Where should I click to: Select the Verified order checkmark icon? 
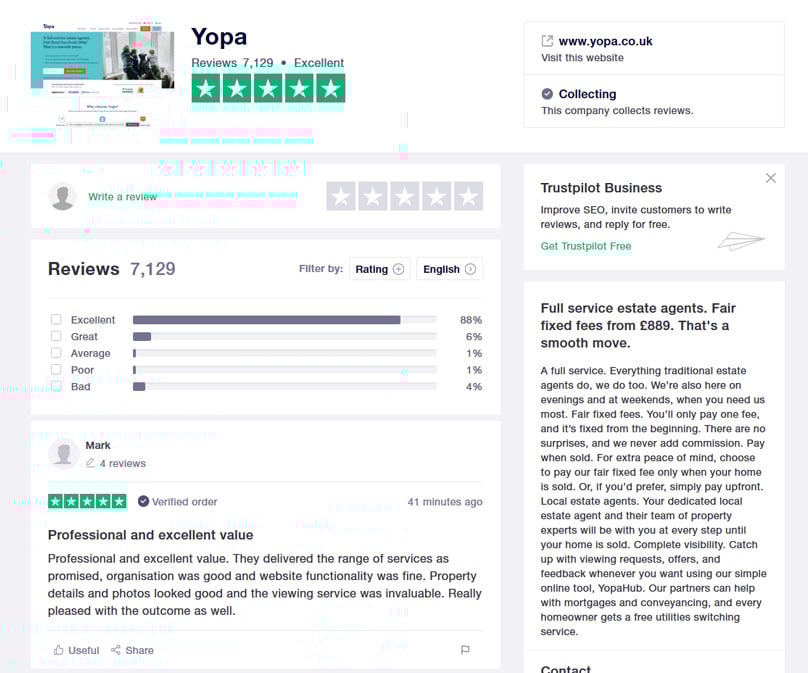pos(143,501)
